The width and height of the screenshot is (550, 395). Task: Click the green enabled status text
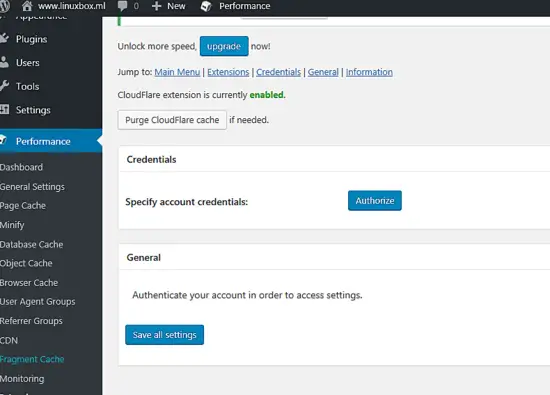[267, 95]
